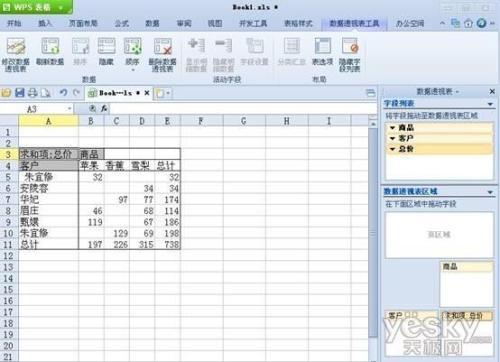Open the 开始 ribbon tab
500x362 pixels.
pos(14,23)
